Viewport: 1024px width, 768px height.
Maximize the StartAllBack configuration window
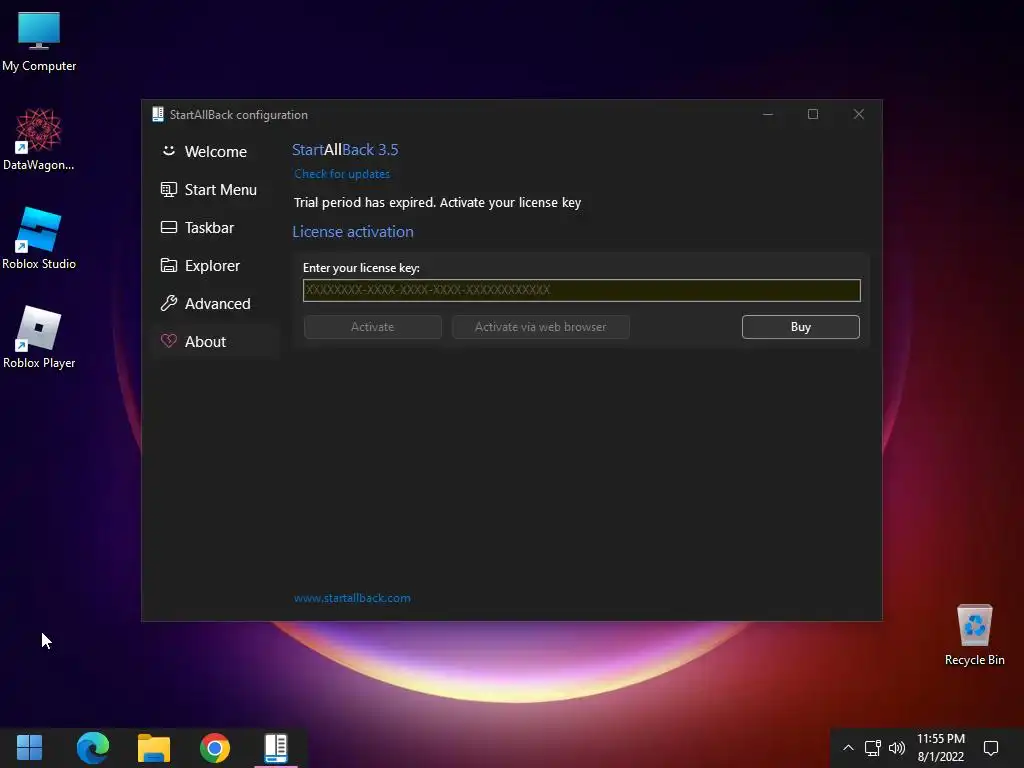click(x=813, y=114)
